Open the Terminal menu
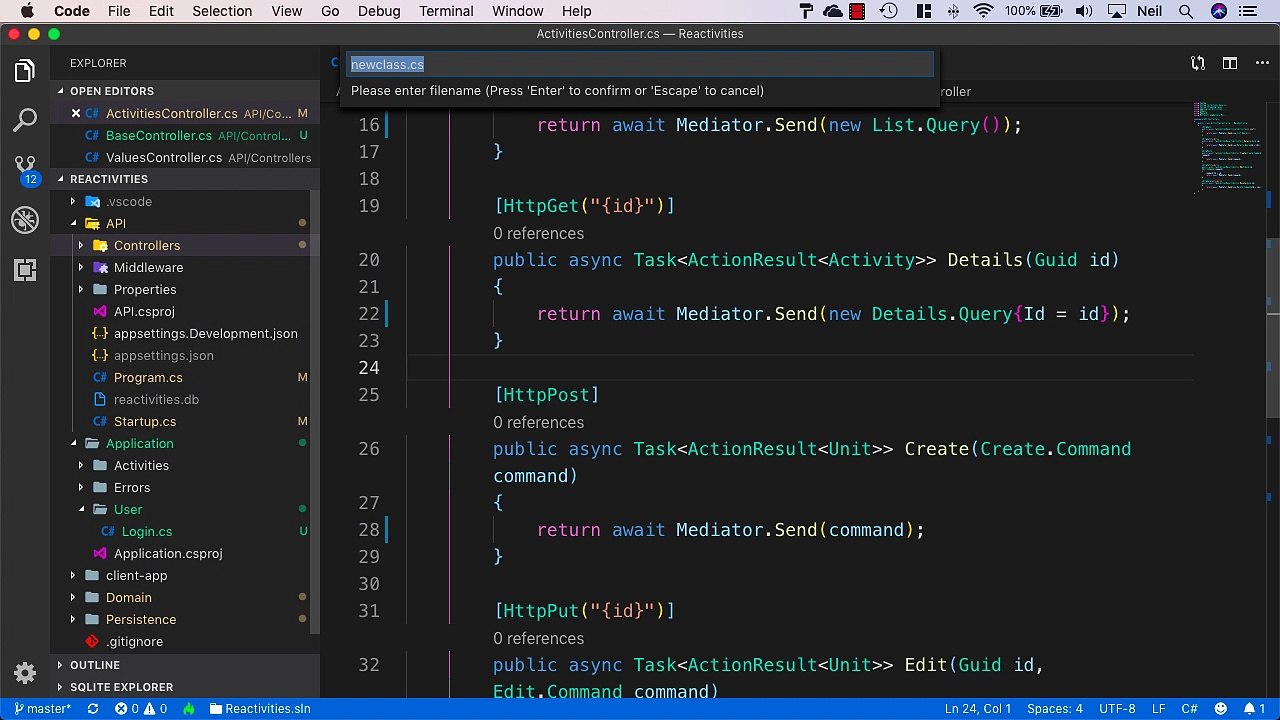The image size is (1280, 720). point(446,11)
